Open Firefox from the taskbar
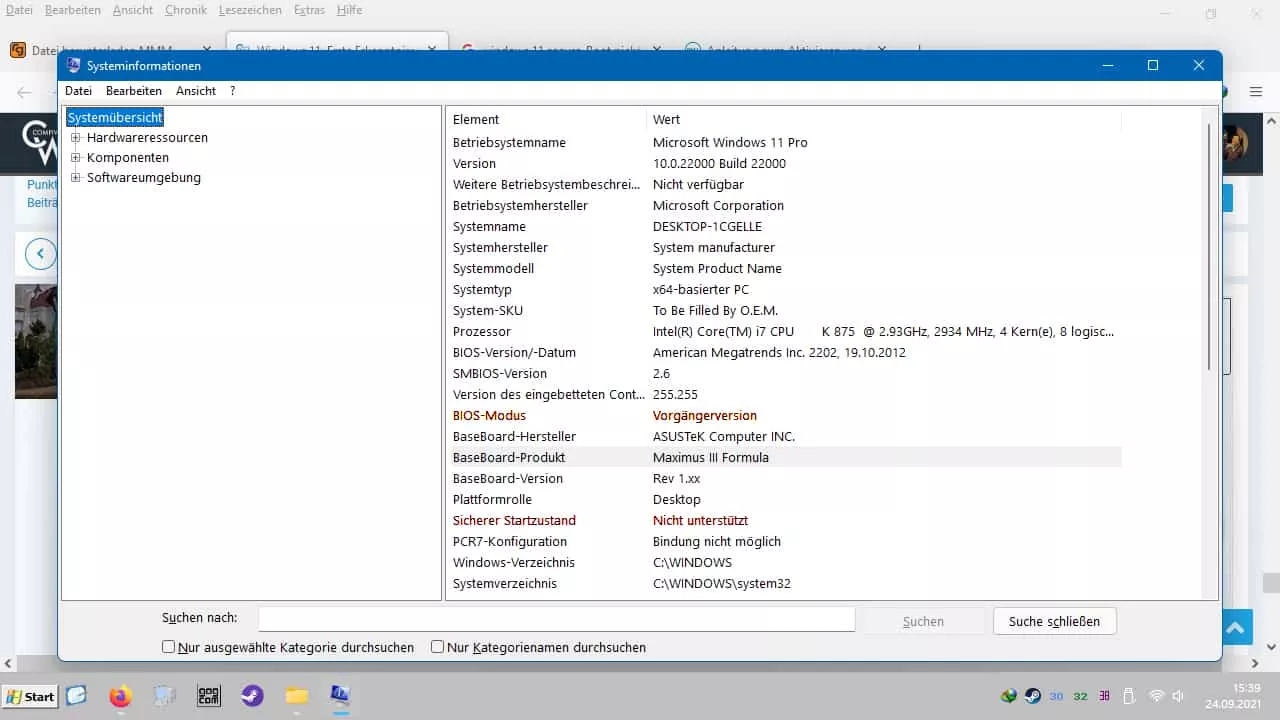Screen dimensions: 1280x720 click(x=121, y=696)
